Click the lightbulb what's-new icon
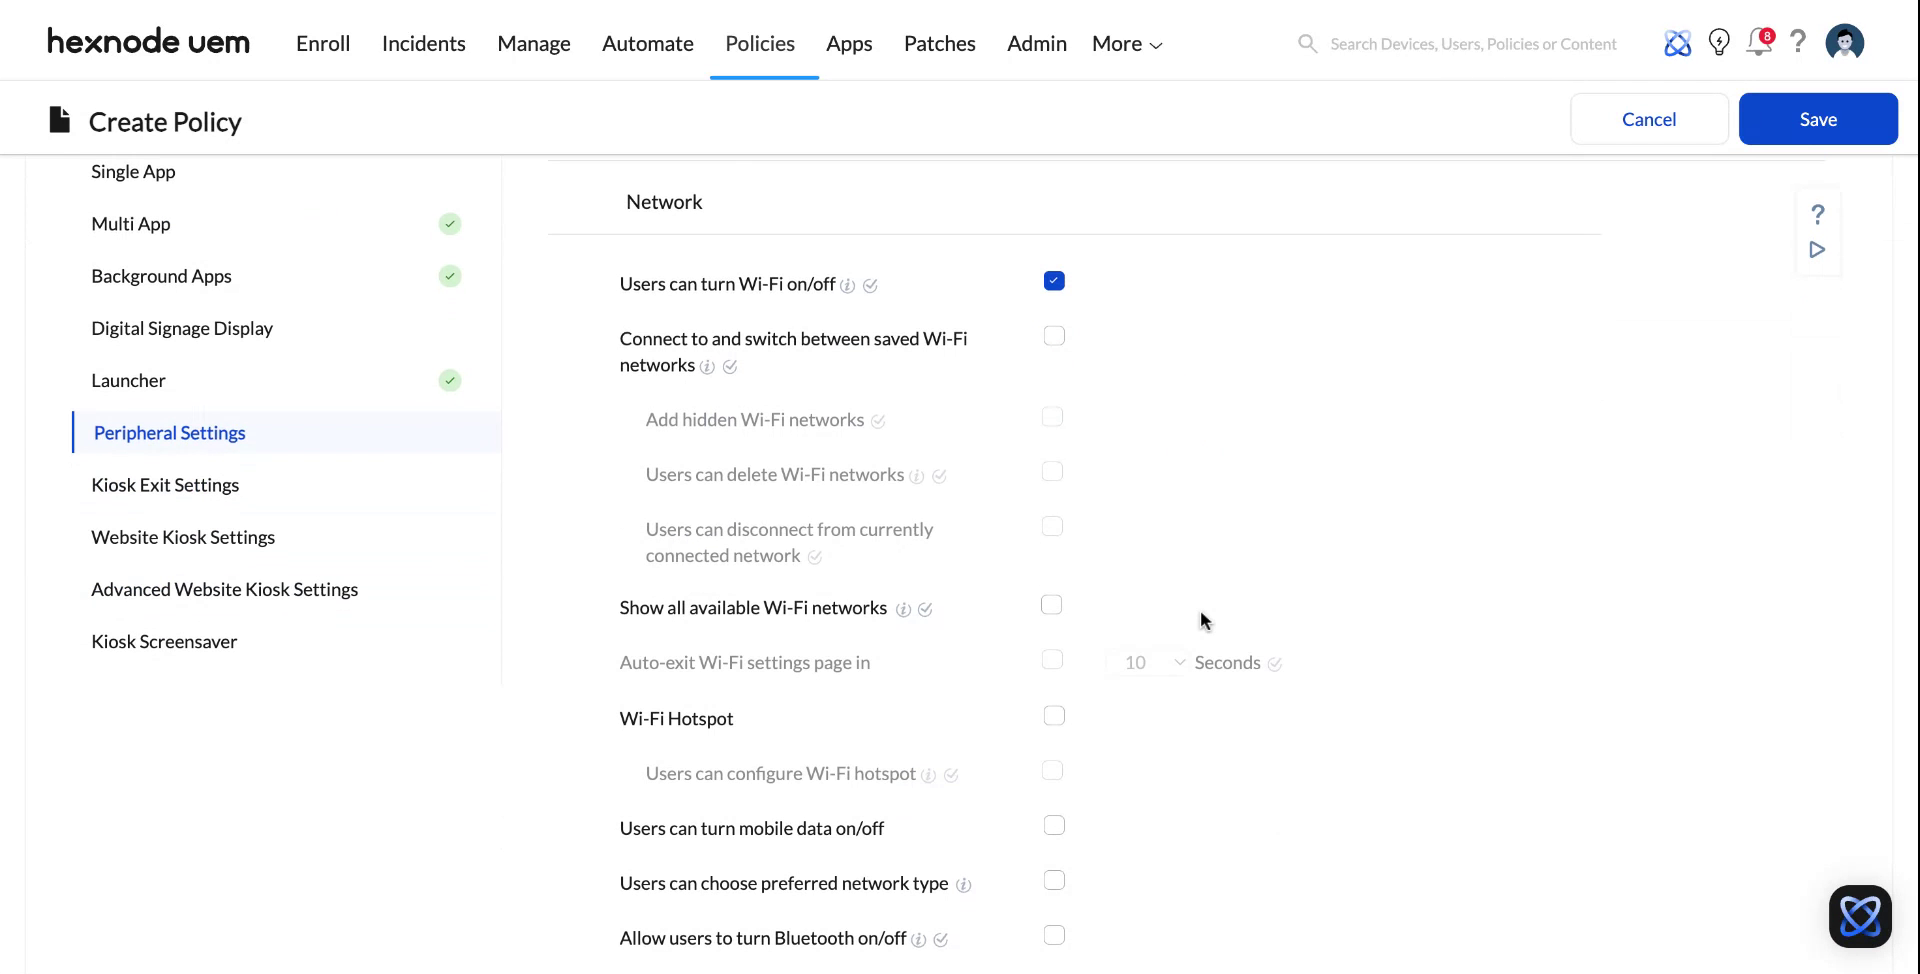The image size is (1920, 974). 1719,43
